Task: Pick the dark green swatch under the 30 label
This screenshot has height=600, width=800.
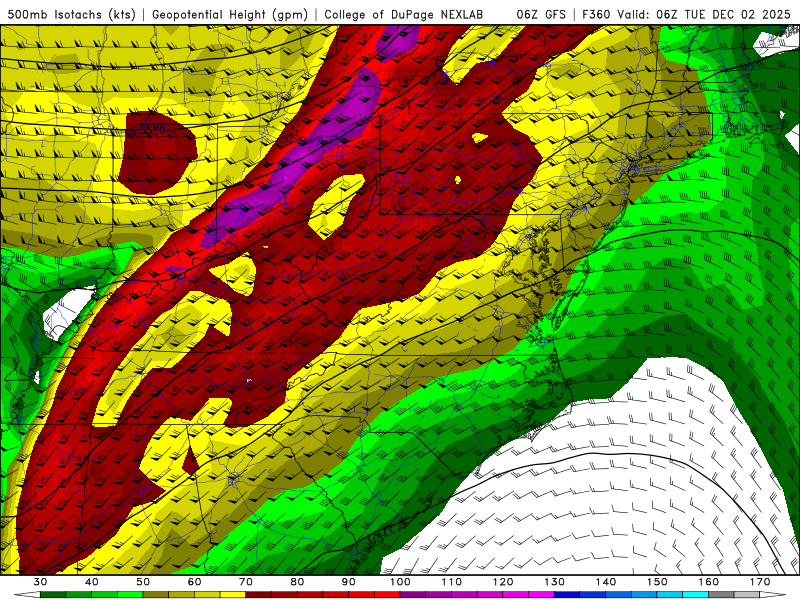Action: [x=53, y=595]
